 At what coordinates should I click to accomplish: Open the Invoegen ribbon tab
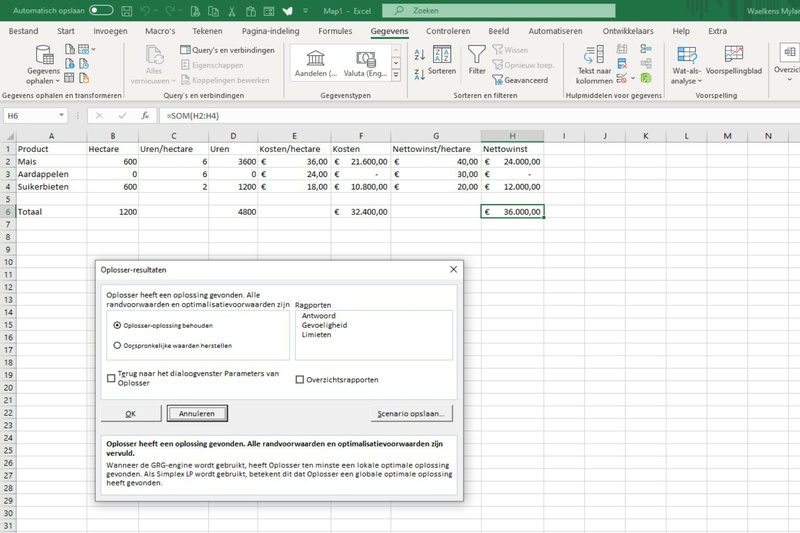[110, 31]
